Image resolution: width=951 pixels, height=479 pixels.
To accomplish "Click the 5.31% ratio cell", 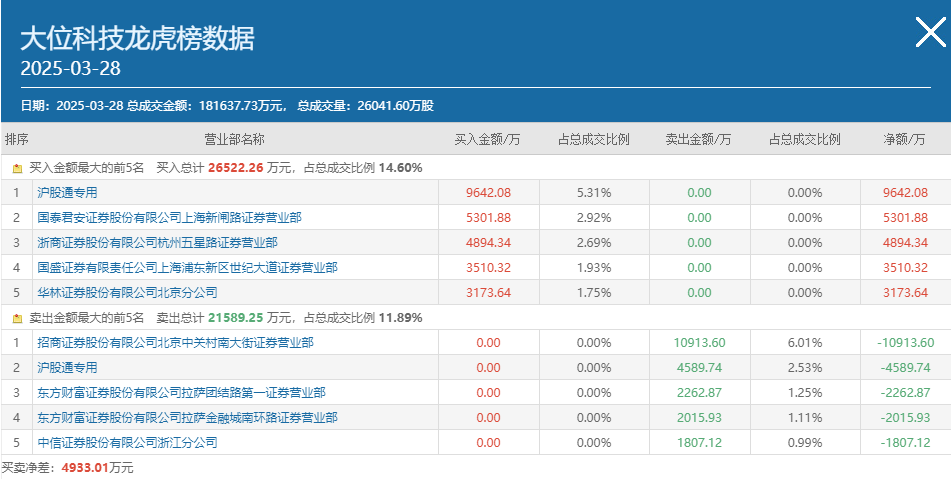I will [x=594, y=193].
